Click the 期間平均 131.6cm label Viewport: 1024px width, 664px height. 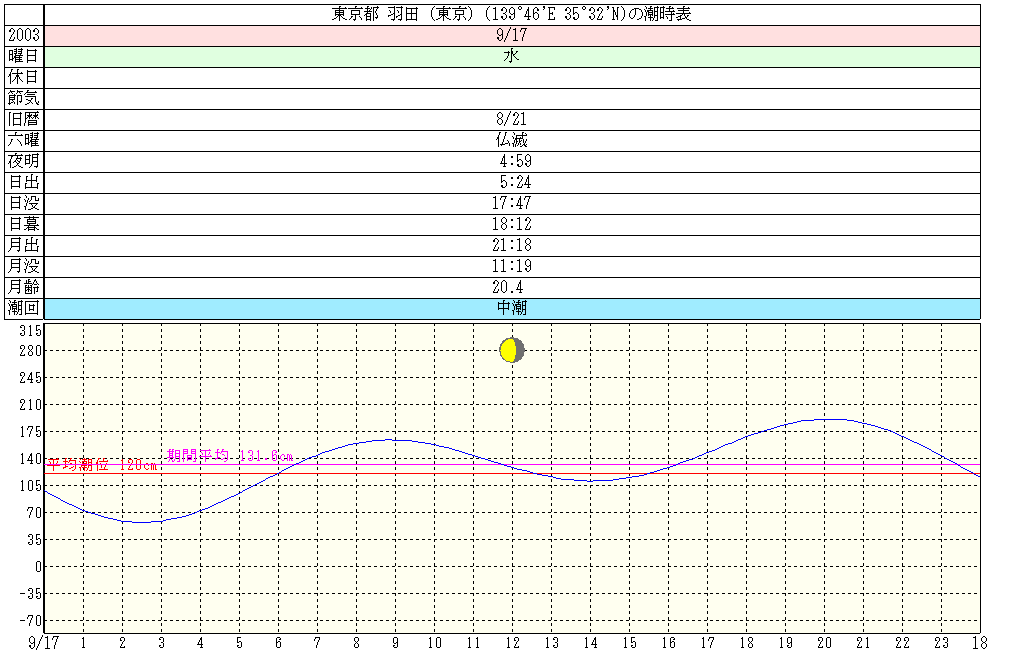(x=230, y=456)
